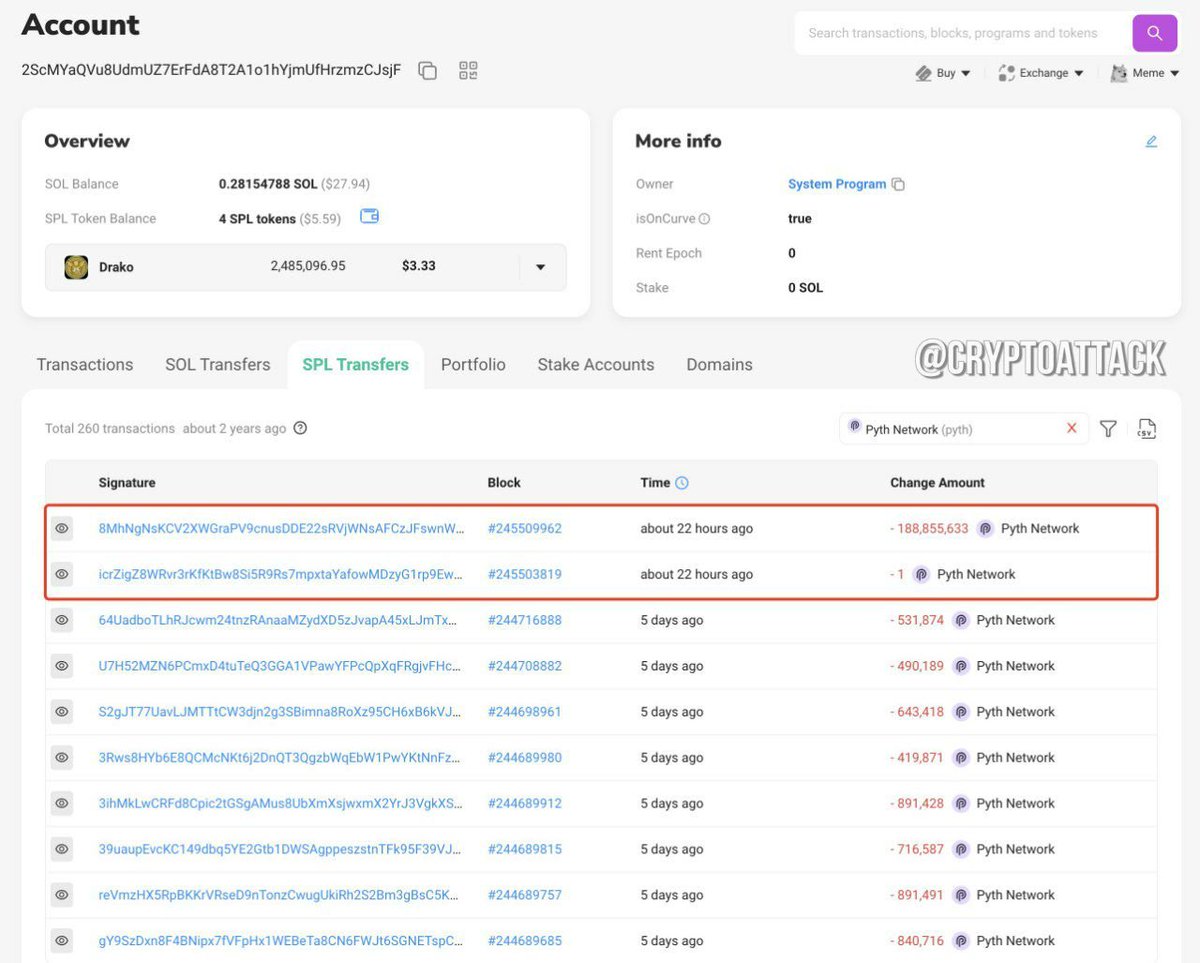This screenshot has width=1200, height=963.
Task: Open the Meme dropdown menu
Action: [x=1145, y=73]
